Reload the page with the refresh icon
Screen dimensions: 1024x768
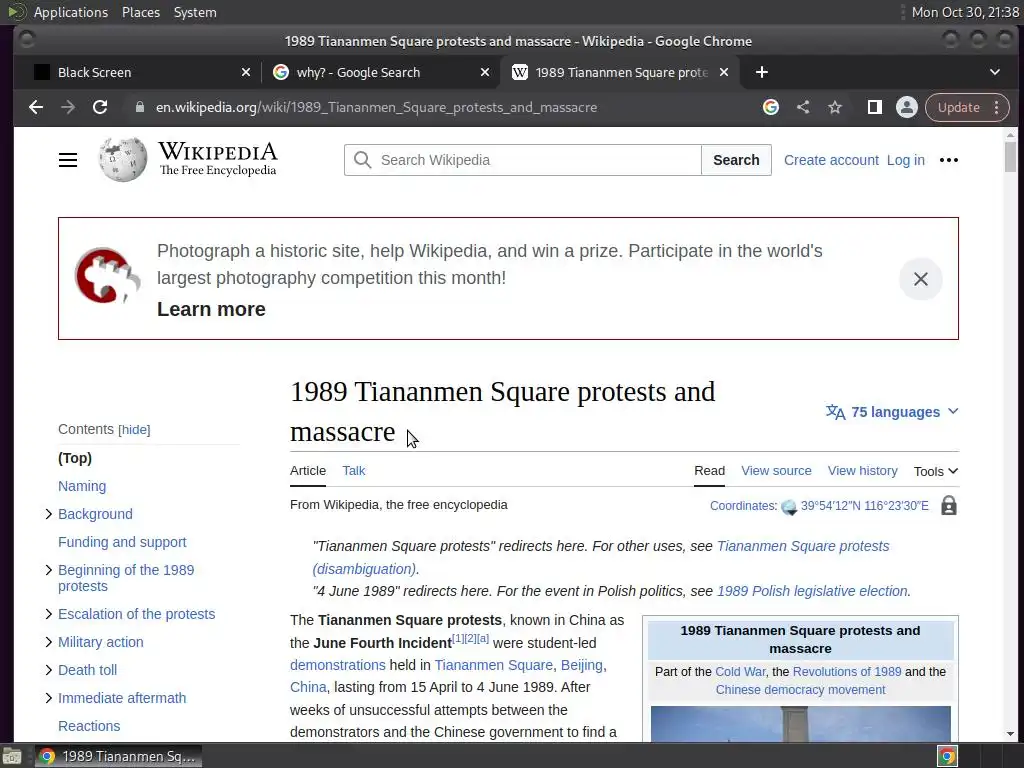[100, 107]
